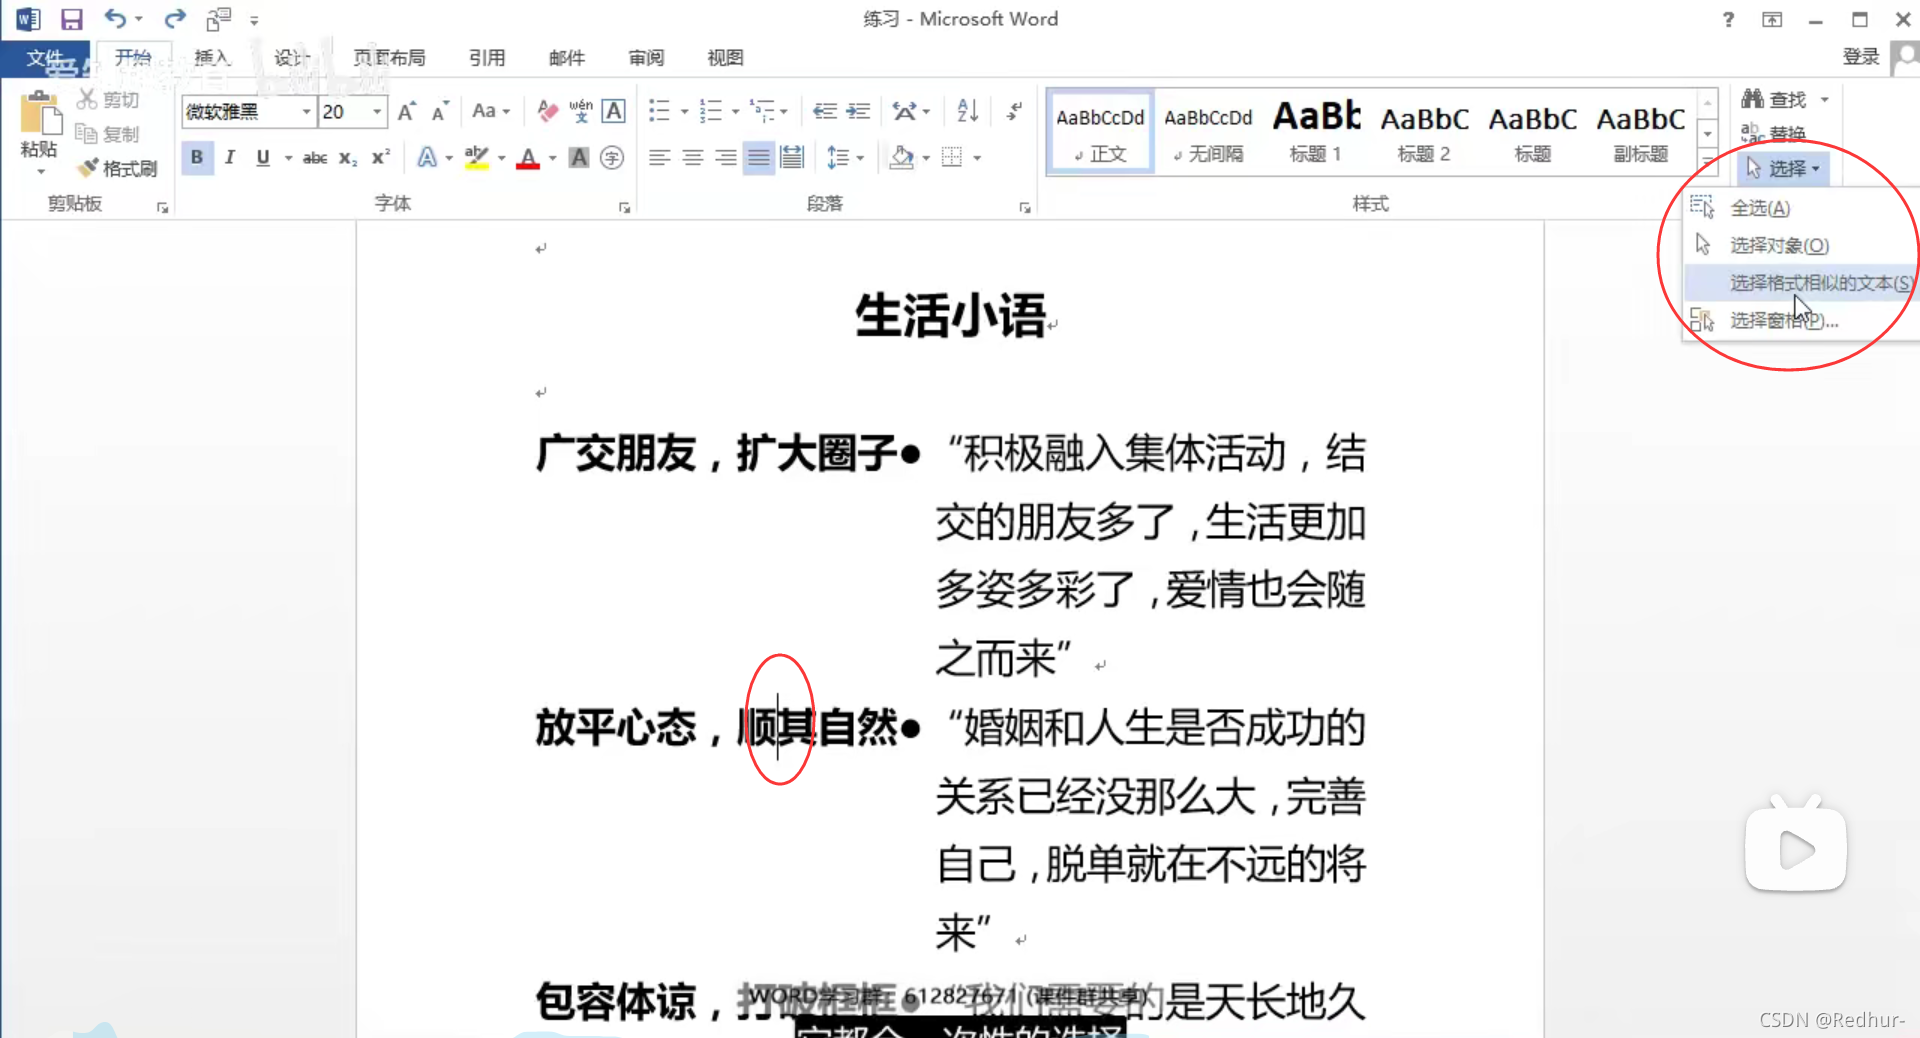This screenshot has height=1038, width=1920.
Task: Toggle bold formatting with the B button
Action: click(197, 157)
